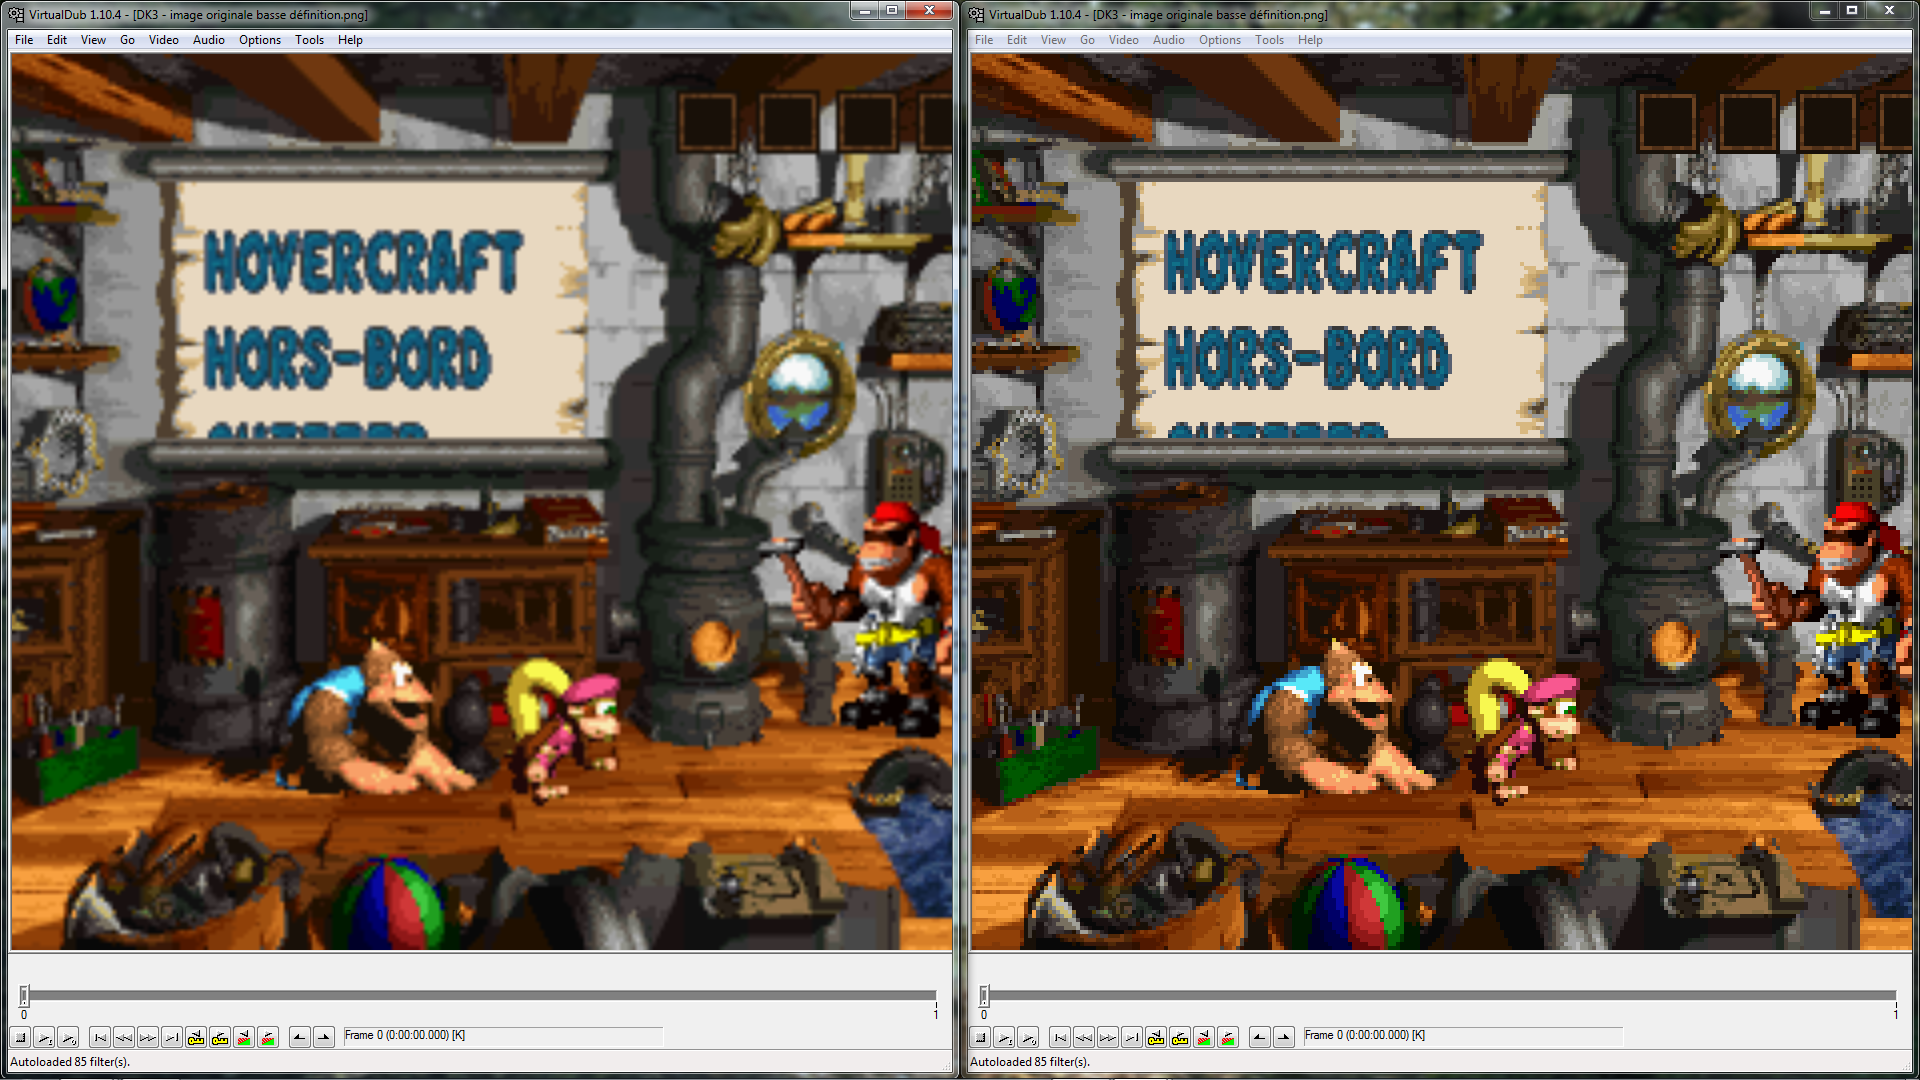The width and height of the screenshot is (1920, 1080).
Task: Open the Help menu in the left window
Action: click(350, 40)
